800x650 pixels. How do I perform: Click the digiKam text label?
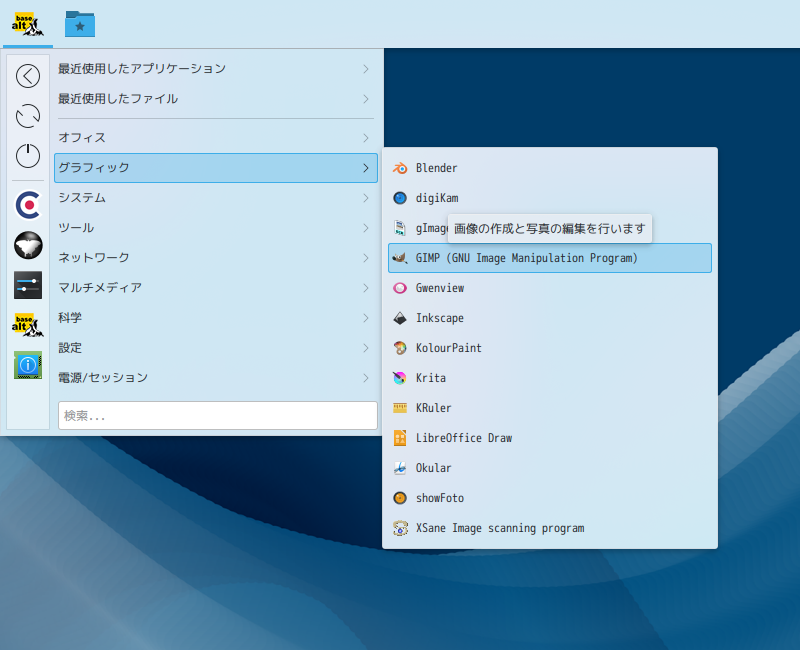[437, 198]
